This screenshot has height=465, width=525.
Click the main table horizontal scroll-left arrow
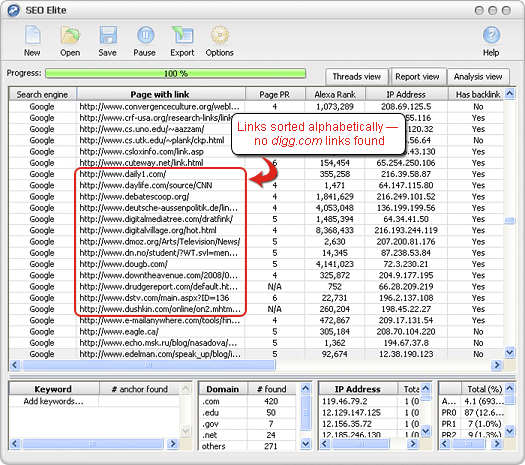click(x=14, y=365)
